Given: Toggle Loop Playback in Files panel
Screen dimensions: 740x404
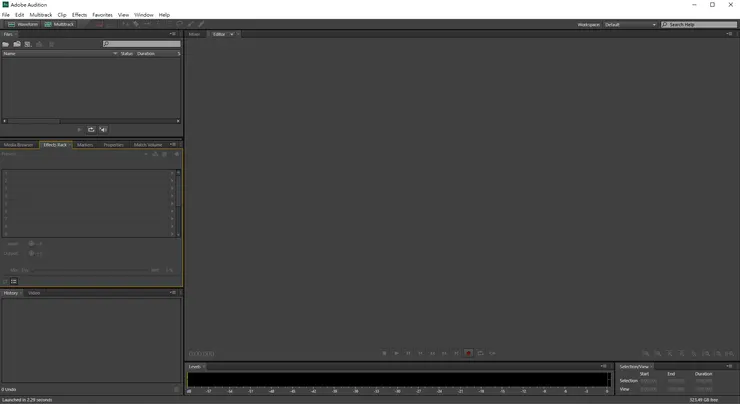Looking at the screenshot, I should coord(91,129).
